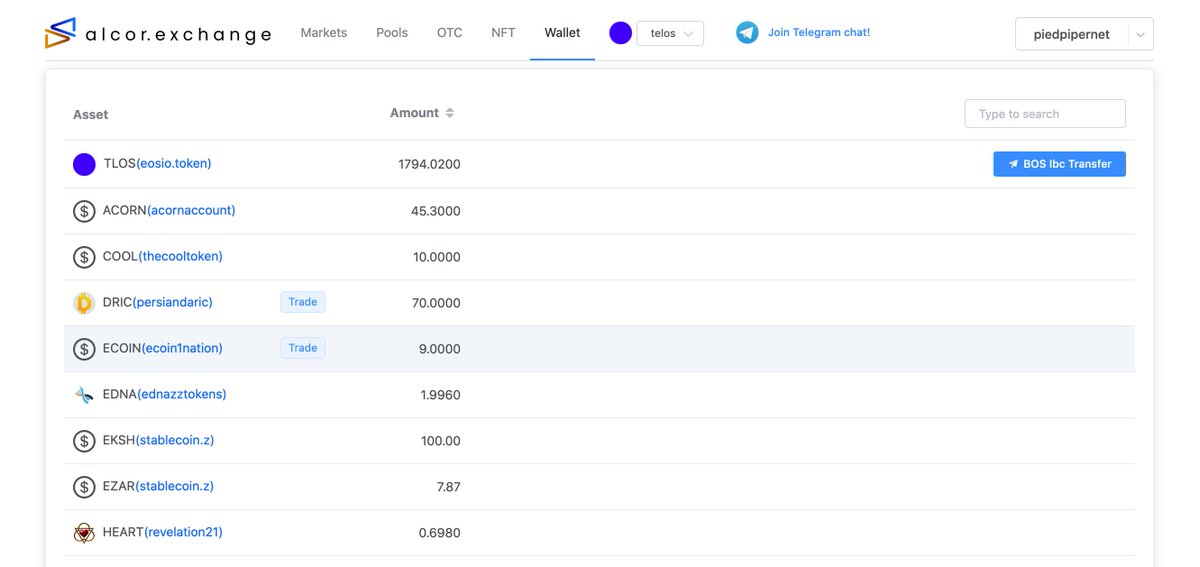The height and width of the screenshot is (567, 1200).
Task: Open the Pools tab
Action: pos(392,33)
